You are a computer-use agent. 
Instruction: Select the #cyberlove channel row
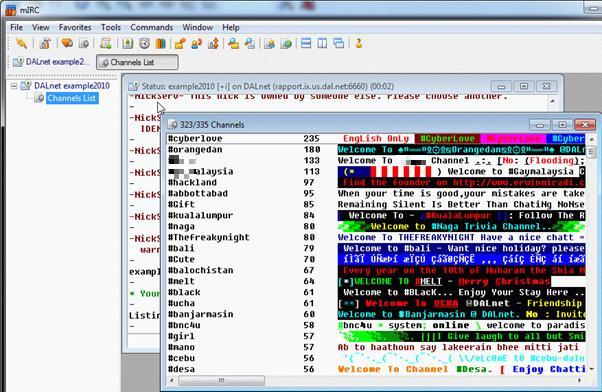click(376, 138)
